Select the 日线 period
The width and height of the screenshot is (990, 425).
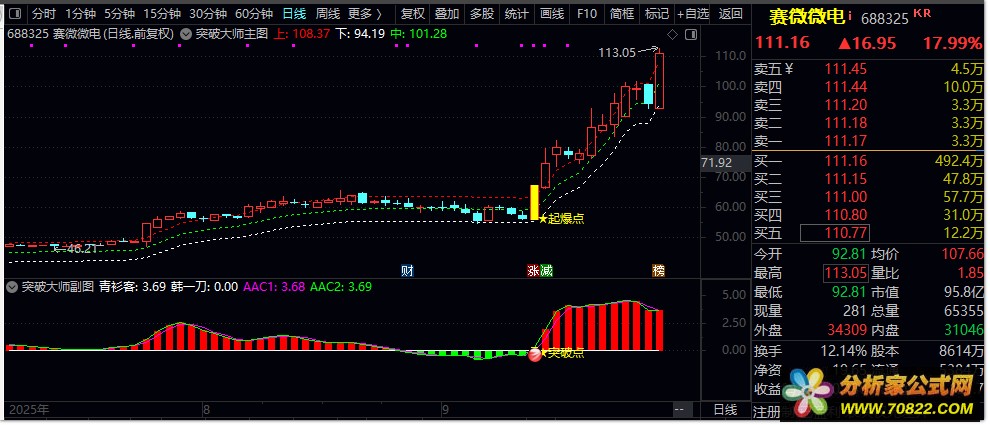[294, 13]
